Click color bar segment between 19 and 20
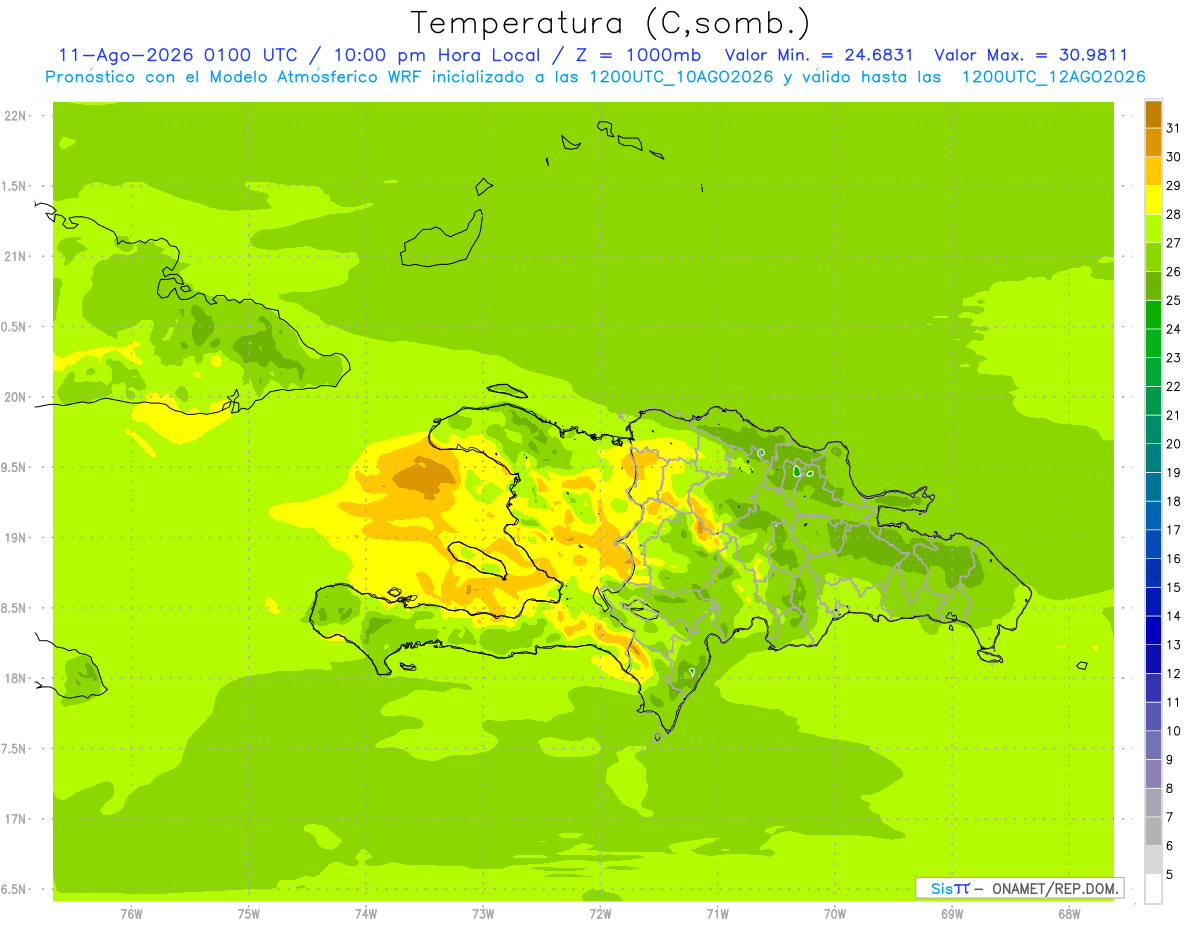The width and height of the screenshot is (1200, 927). pos(1153,458)
